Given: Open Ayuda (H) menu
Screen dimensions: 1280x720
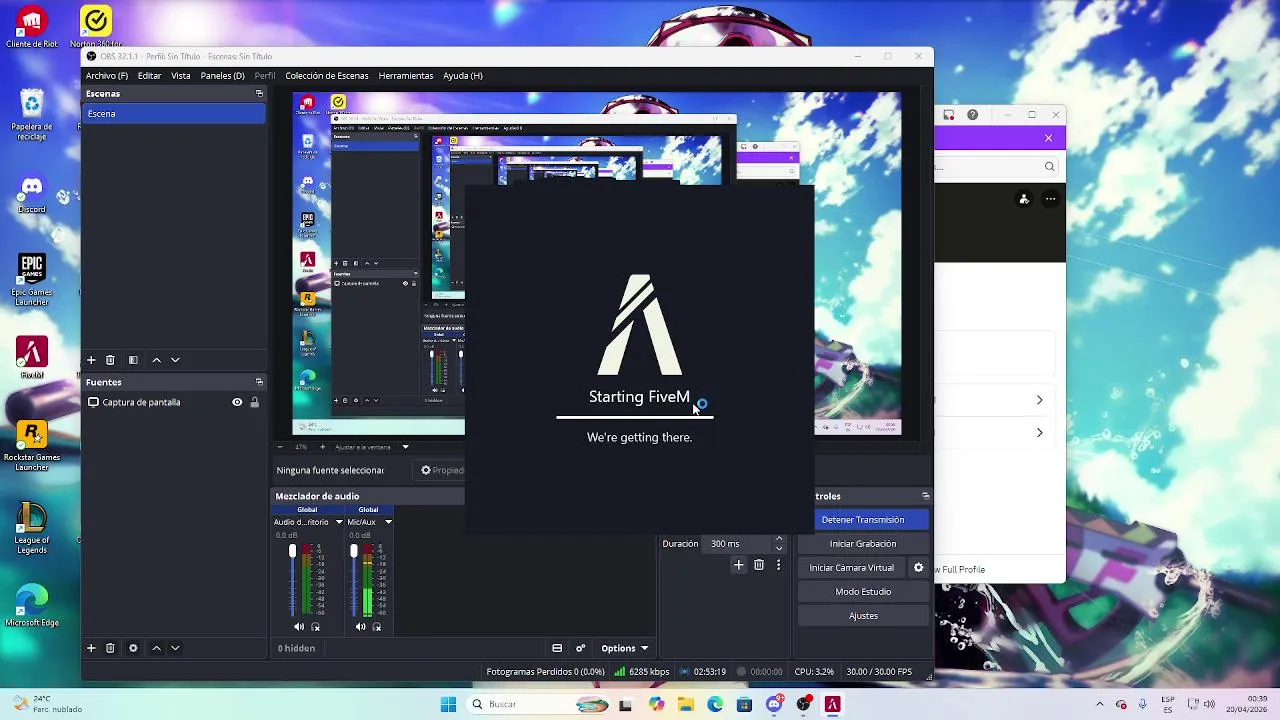Looking at the screenshot, I should pos(463,76).
